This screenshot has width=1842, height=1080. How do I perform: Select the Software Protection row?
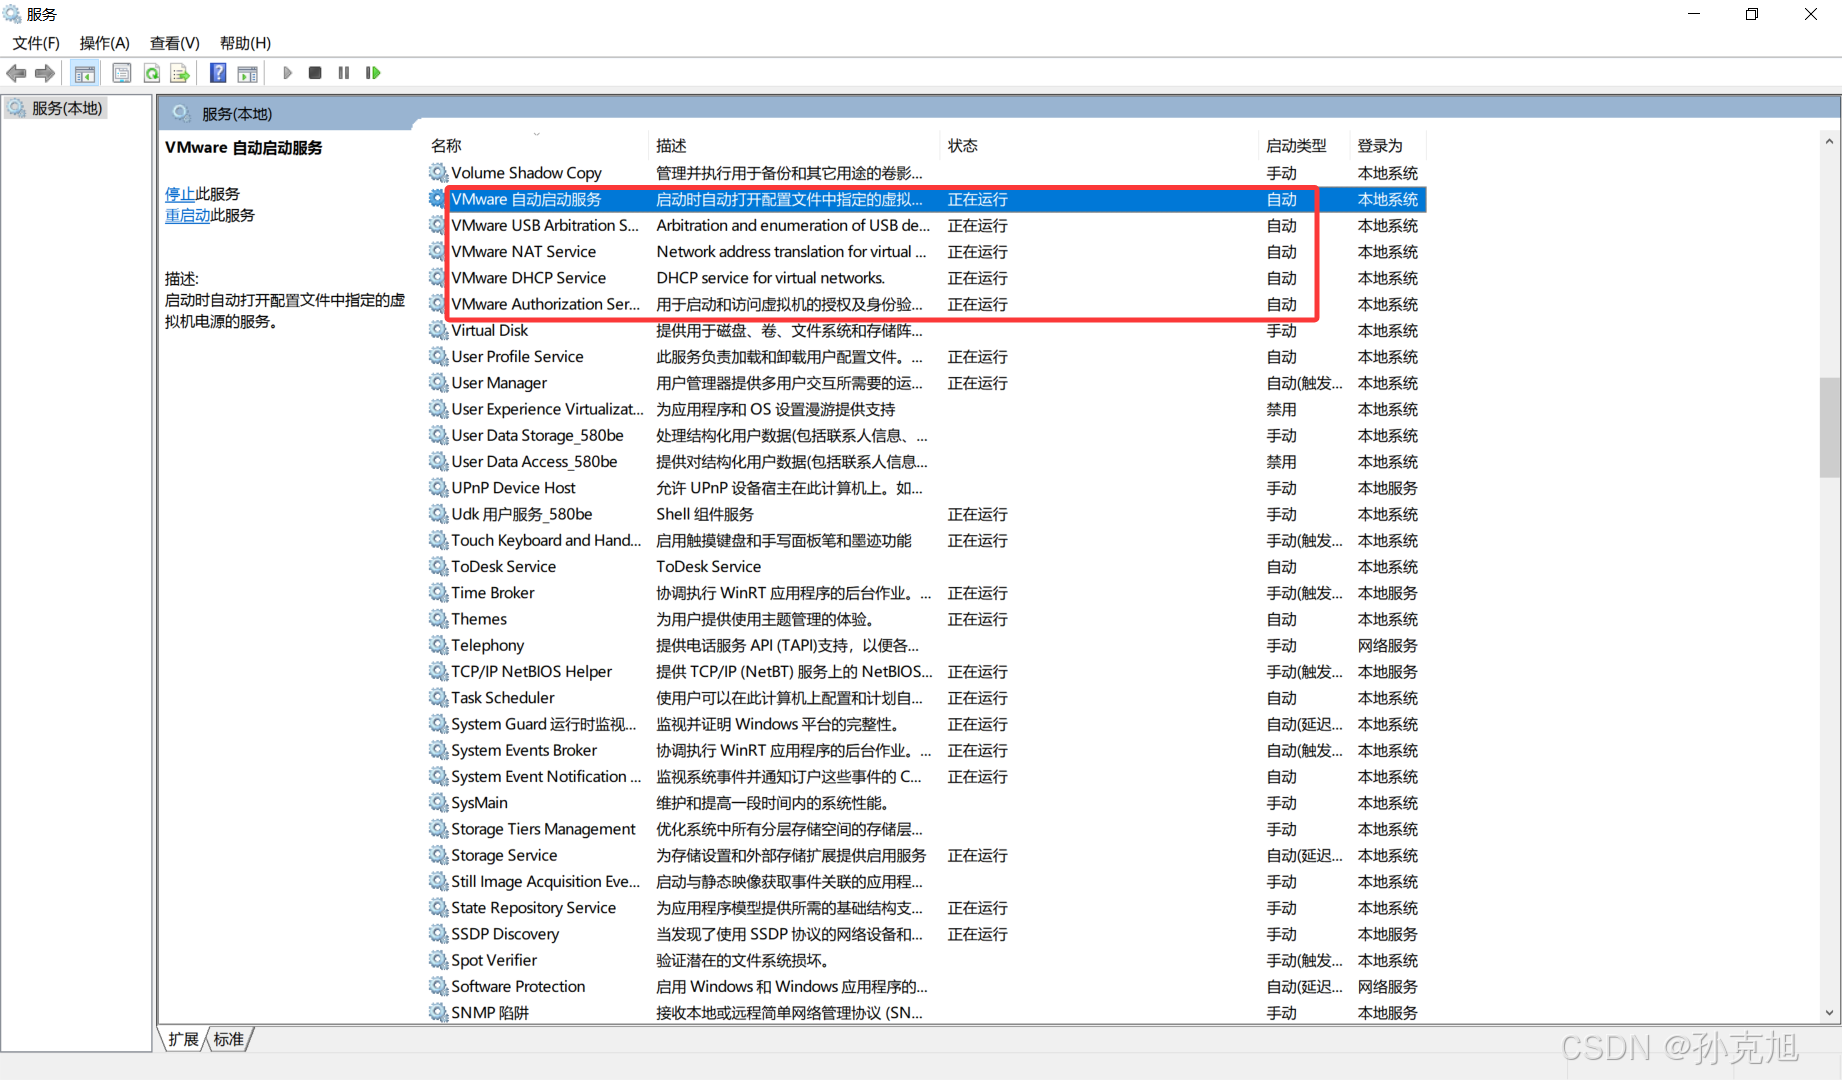point(926,986)
